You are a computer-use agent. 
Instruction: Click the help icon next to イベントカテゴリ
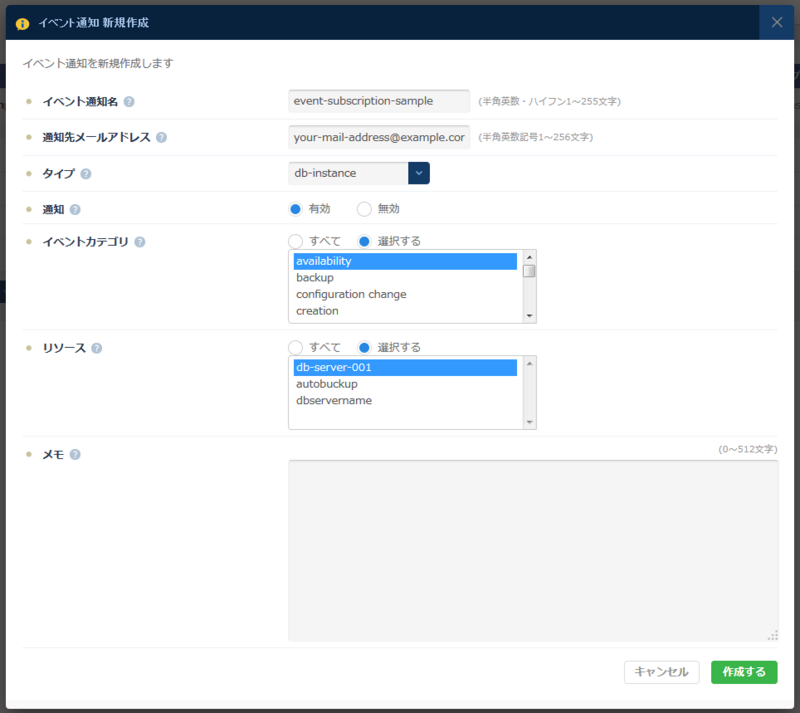tap(138, 242)
